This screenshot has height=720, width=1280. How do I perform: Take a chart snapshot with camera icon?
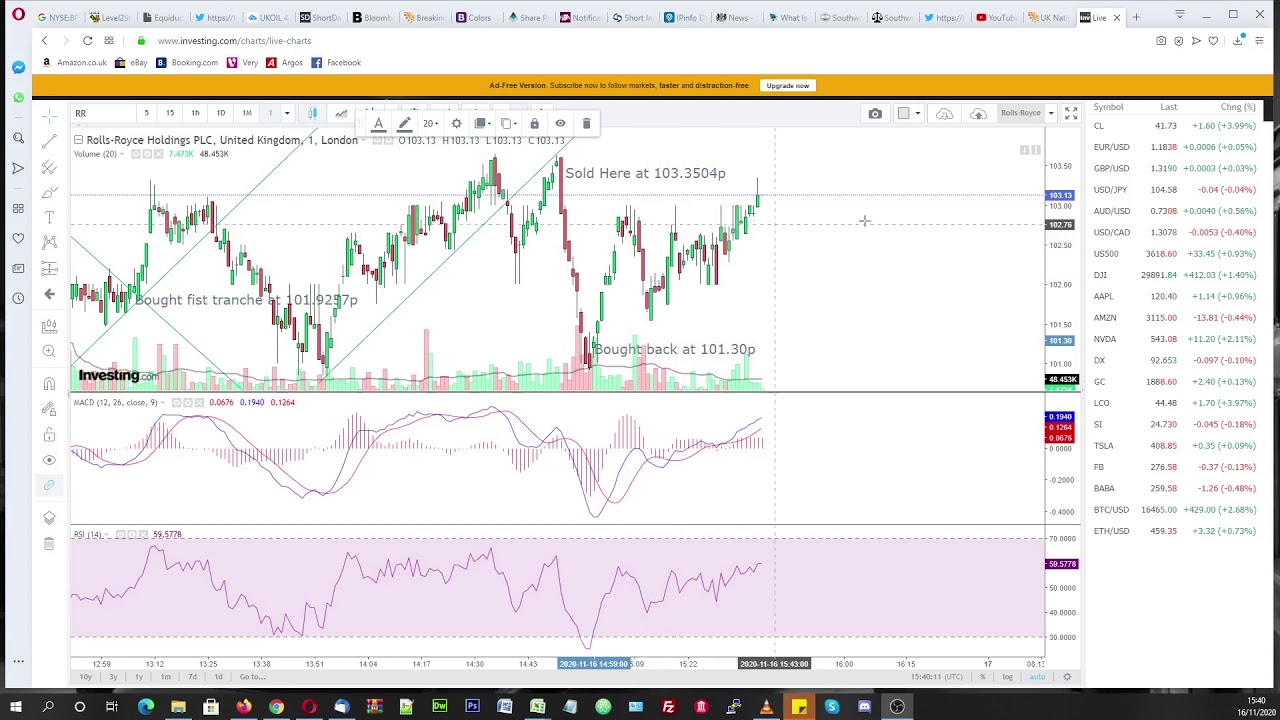[x=875, y=114]
